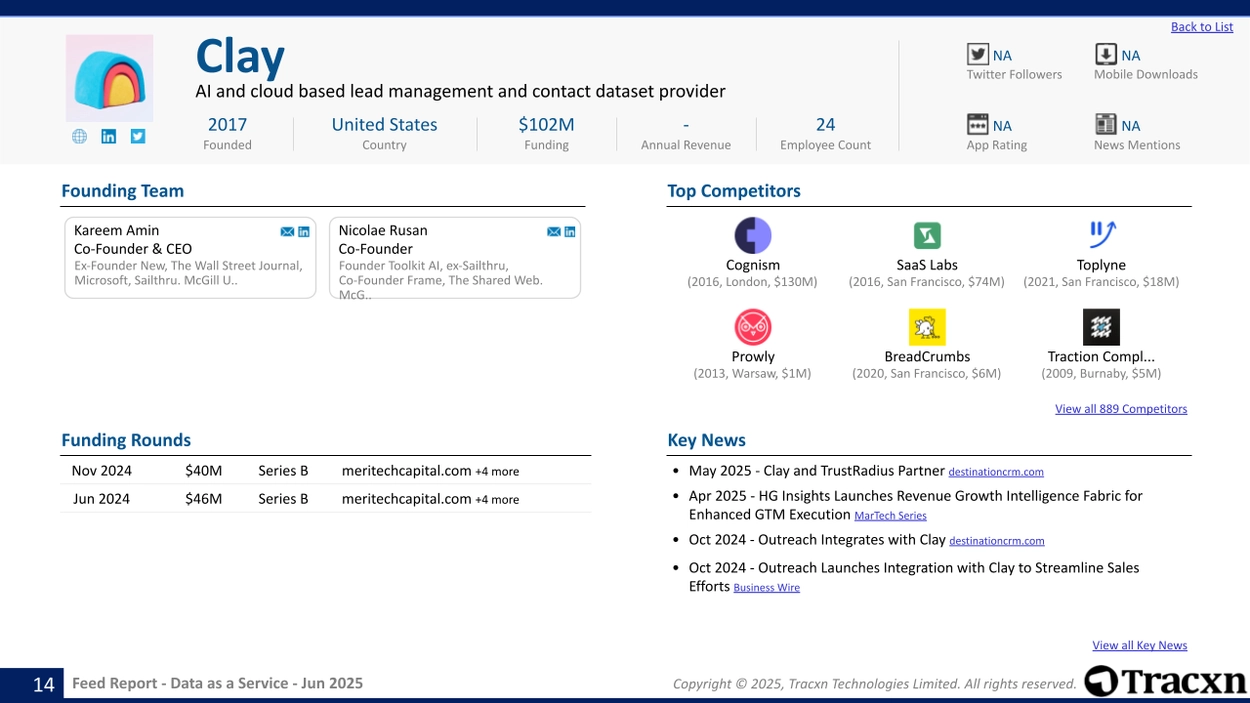
Task: Click the Clay rainbow logo image
Action: (x=110, y=79)
